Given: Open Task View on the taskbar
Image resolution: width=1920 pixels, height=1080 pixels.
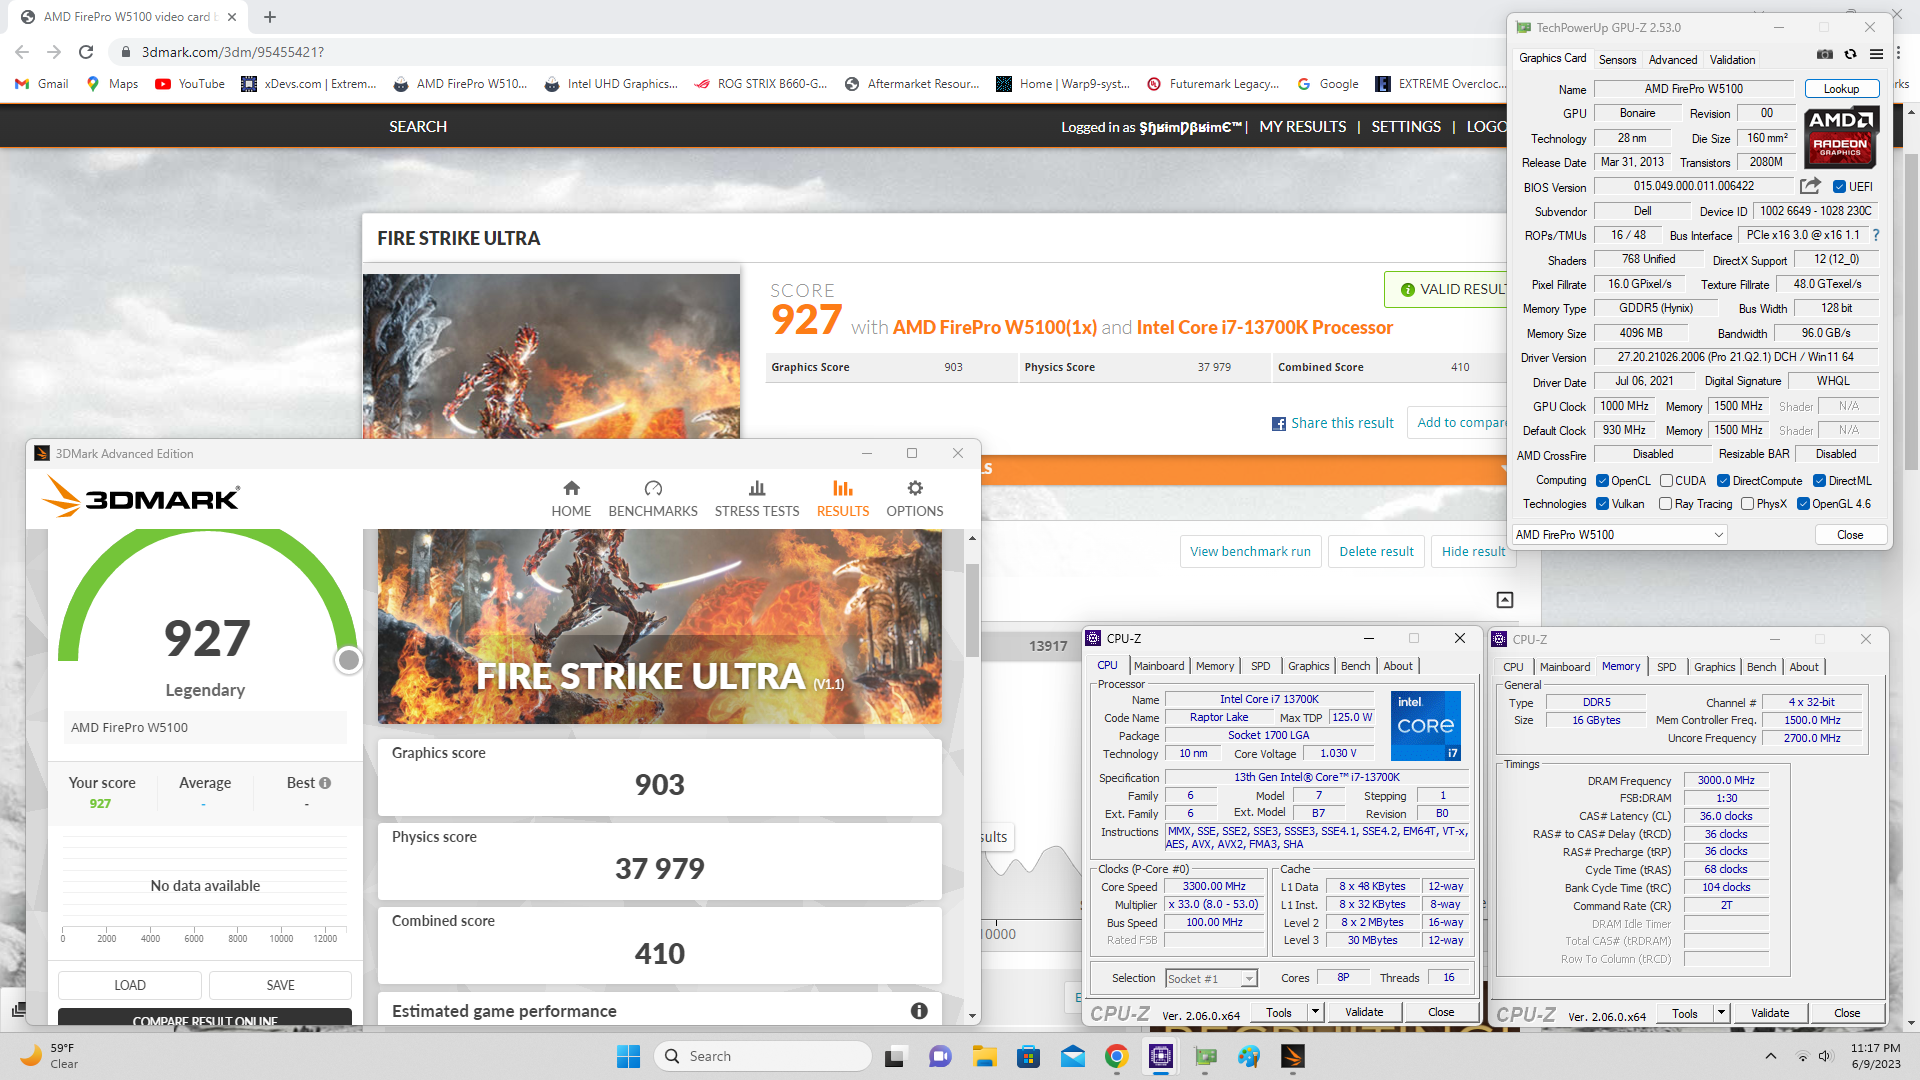Looking at the screenshot, I should pyautogui.click(x=896, y=1056).
